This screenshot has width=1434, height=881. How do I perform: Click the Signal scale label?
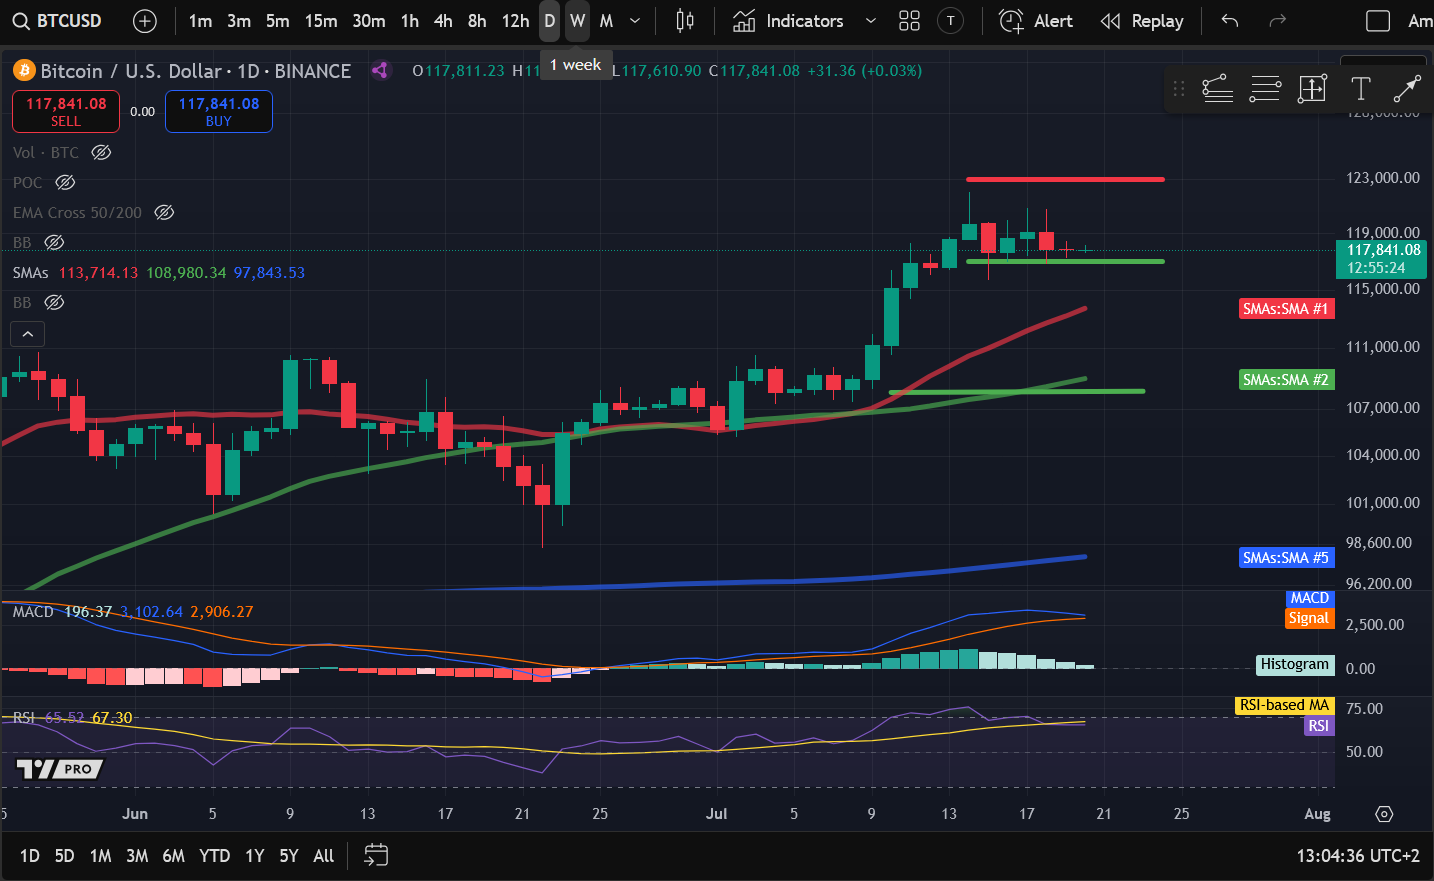tap(1309, 618)
